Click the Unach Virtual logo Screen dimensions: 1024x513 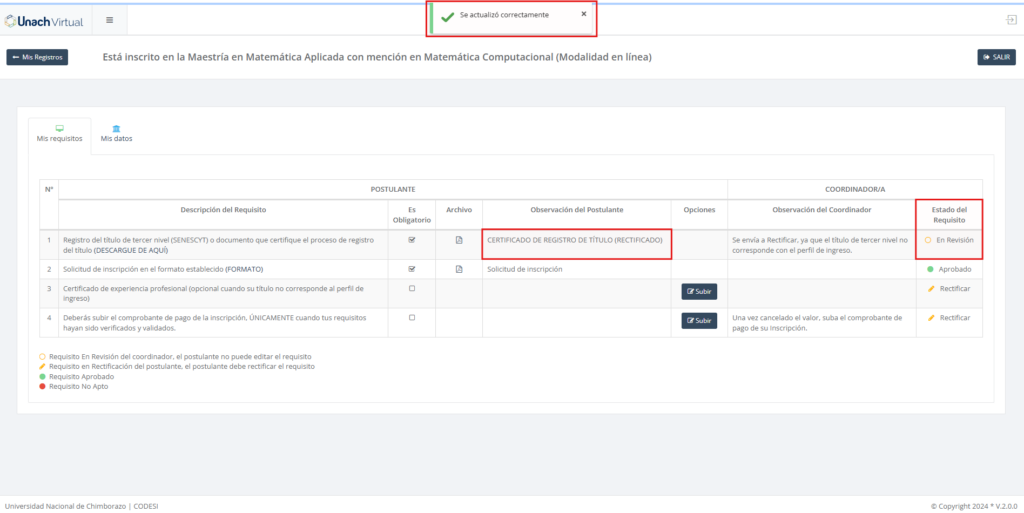point(44,20)
